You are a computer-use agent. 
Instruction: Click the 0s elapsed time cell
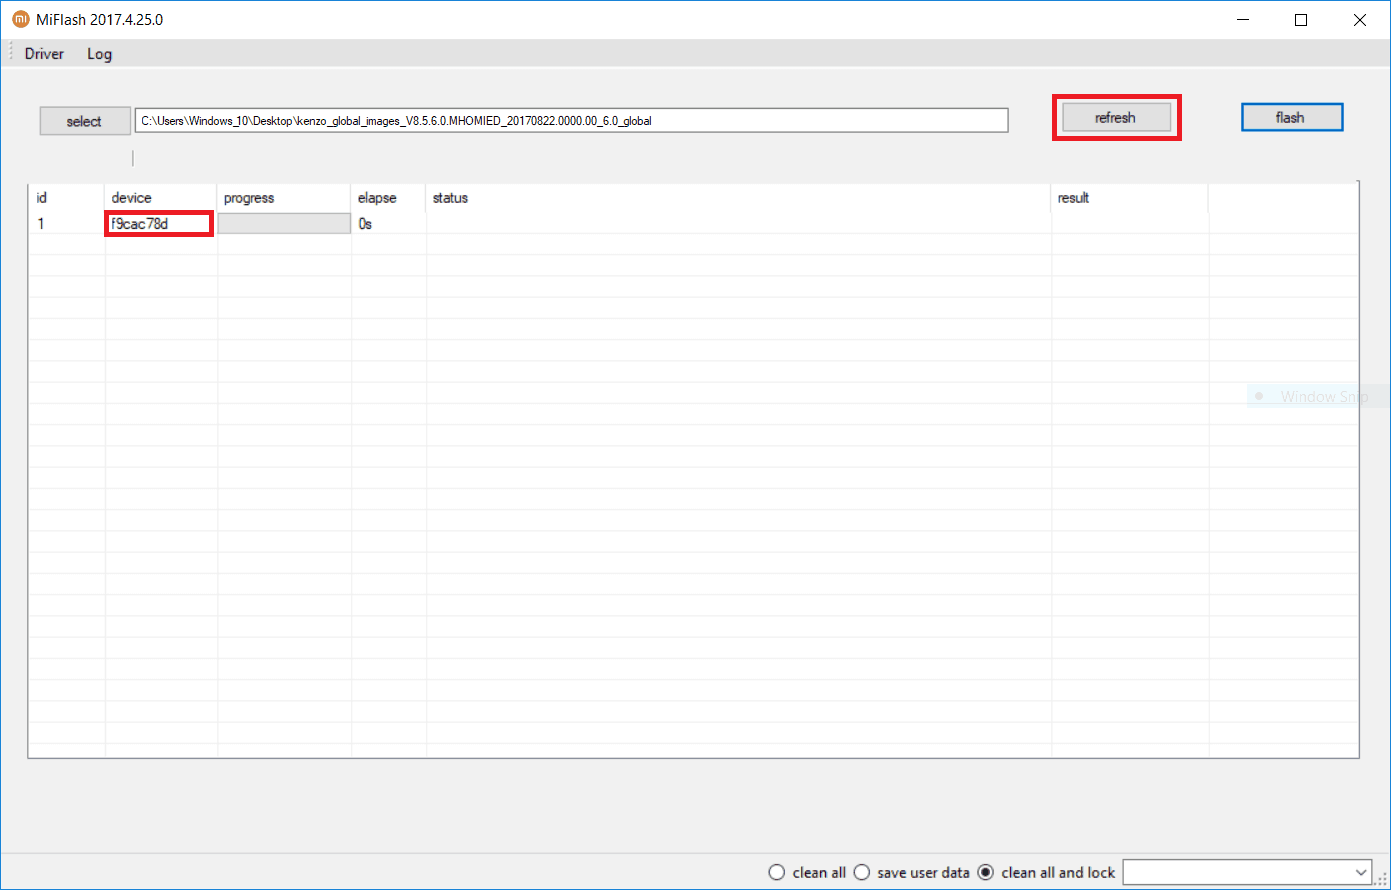coord(388,224)
